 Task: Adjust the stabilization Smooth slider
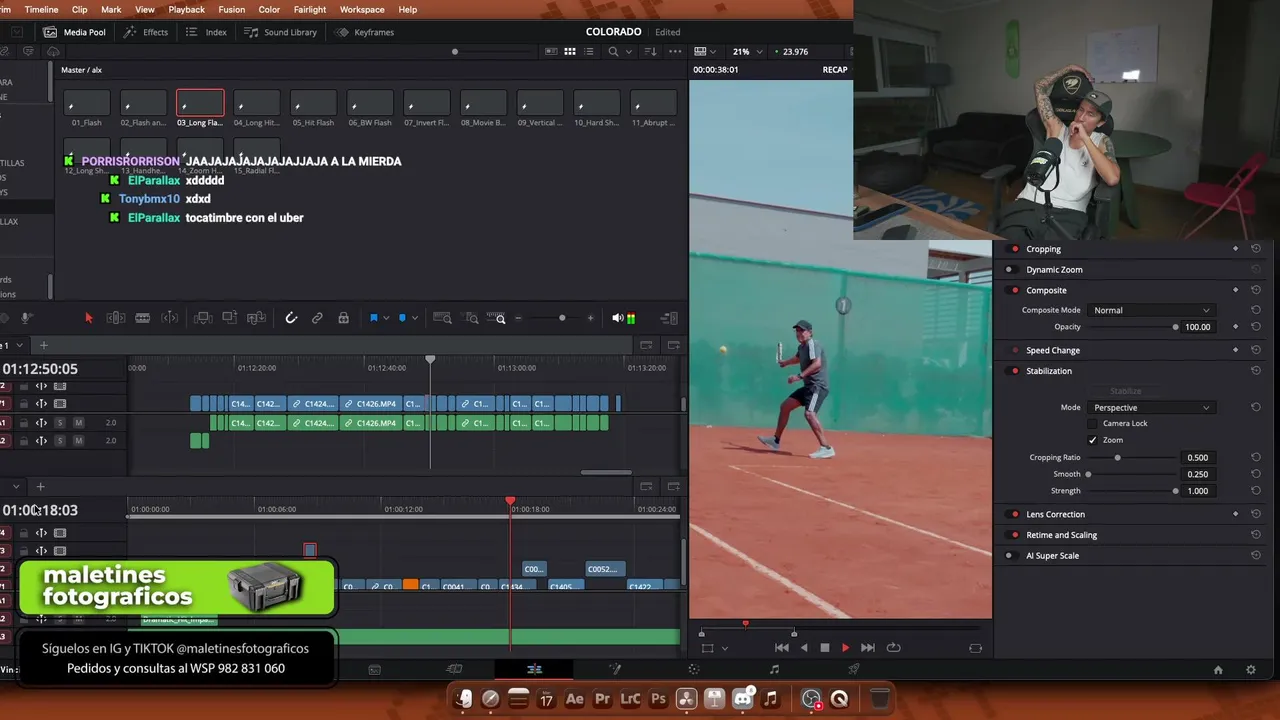point(1088,474)
